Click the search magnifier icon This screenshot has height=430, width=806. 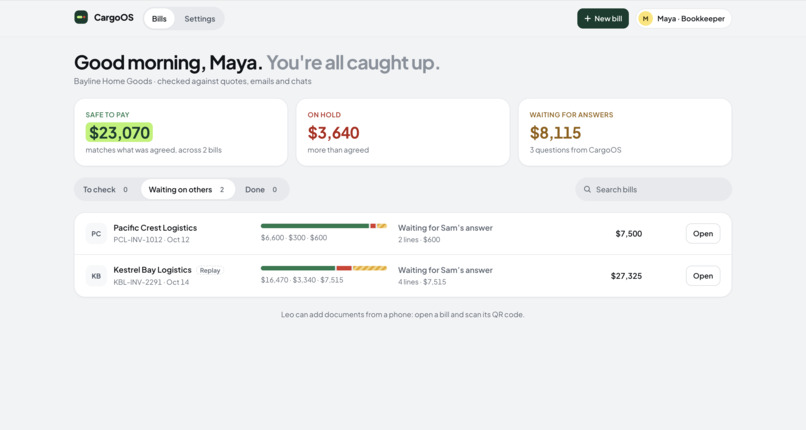point(587,190)
